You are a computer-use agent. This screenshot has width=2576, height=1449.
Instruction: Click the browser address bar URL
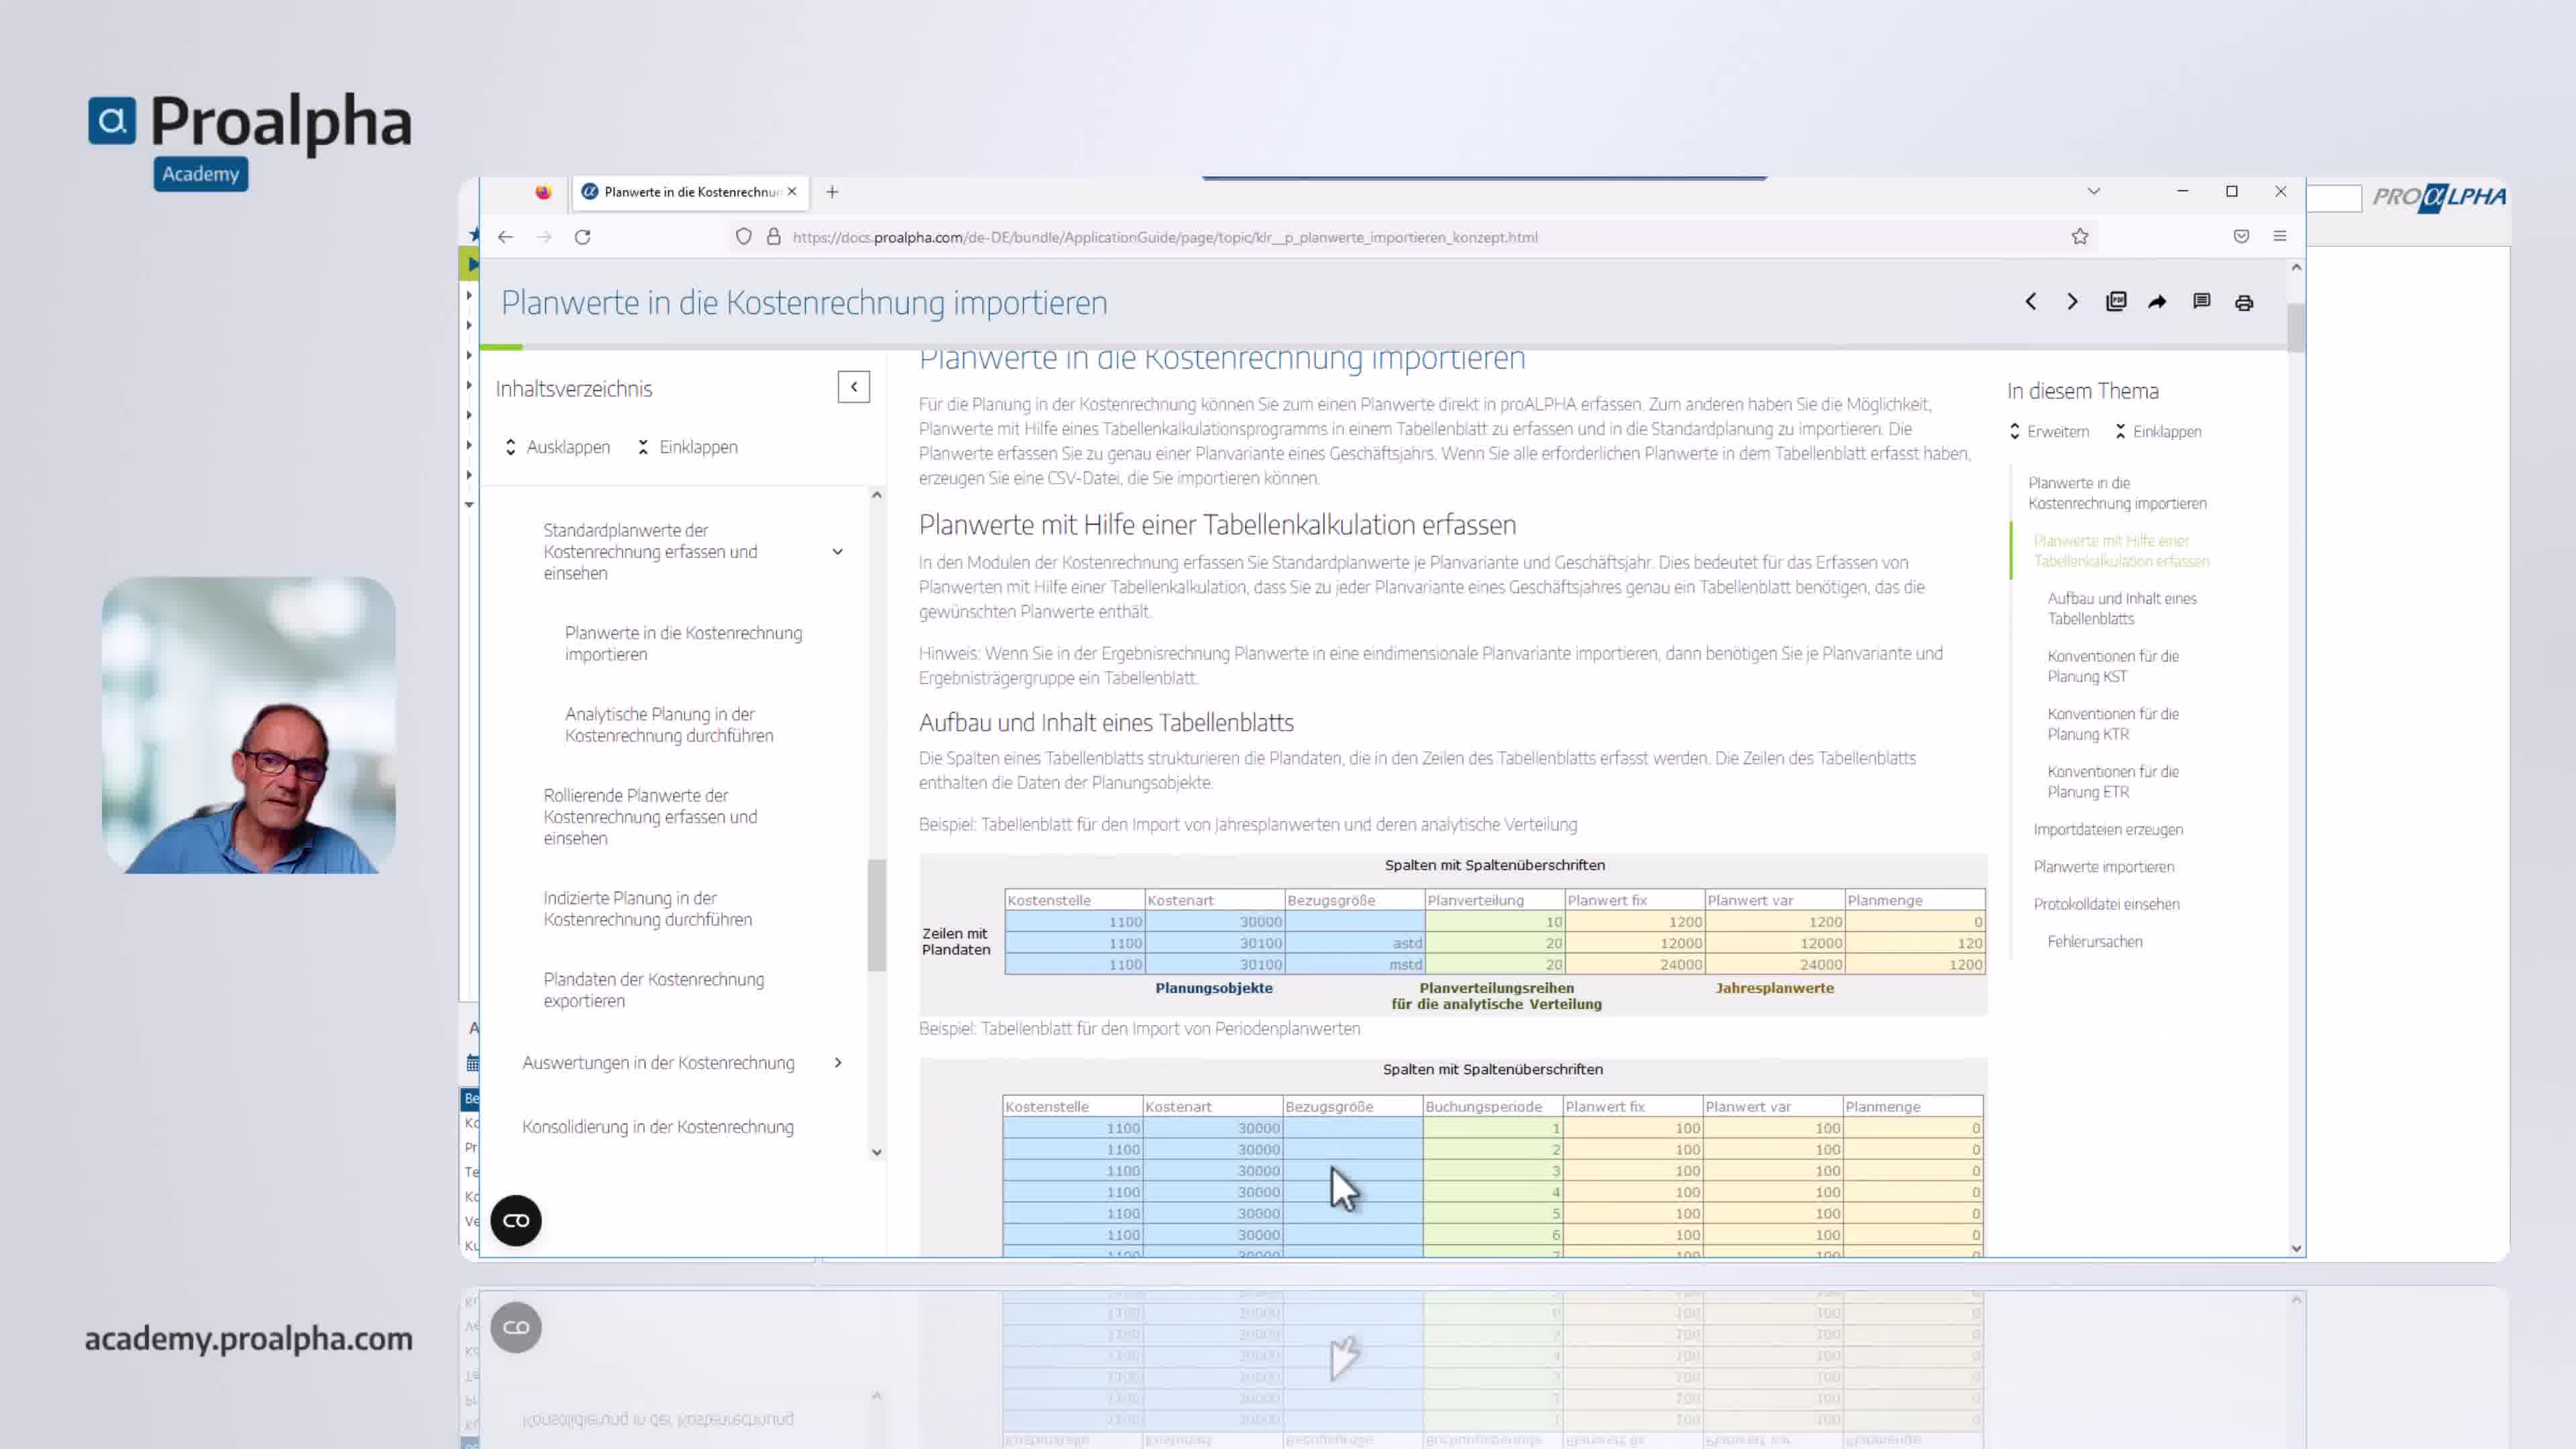pyautogui.click(x=1165, y=238)
